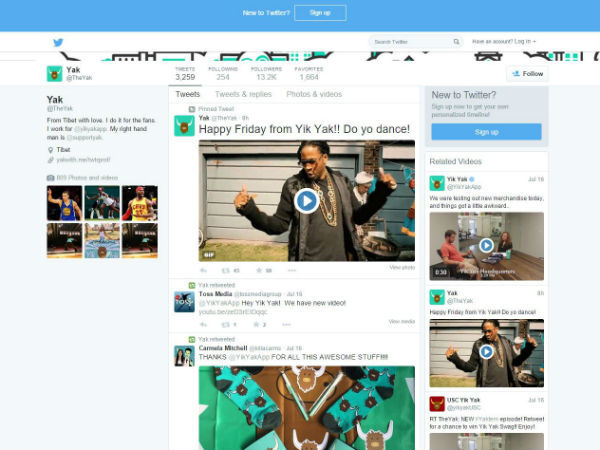The width and height of the screenshot is (600, 450).
Task: Retweet the Toss Media tweet
Action: [226, 324]
